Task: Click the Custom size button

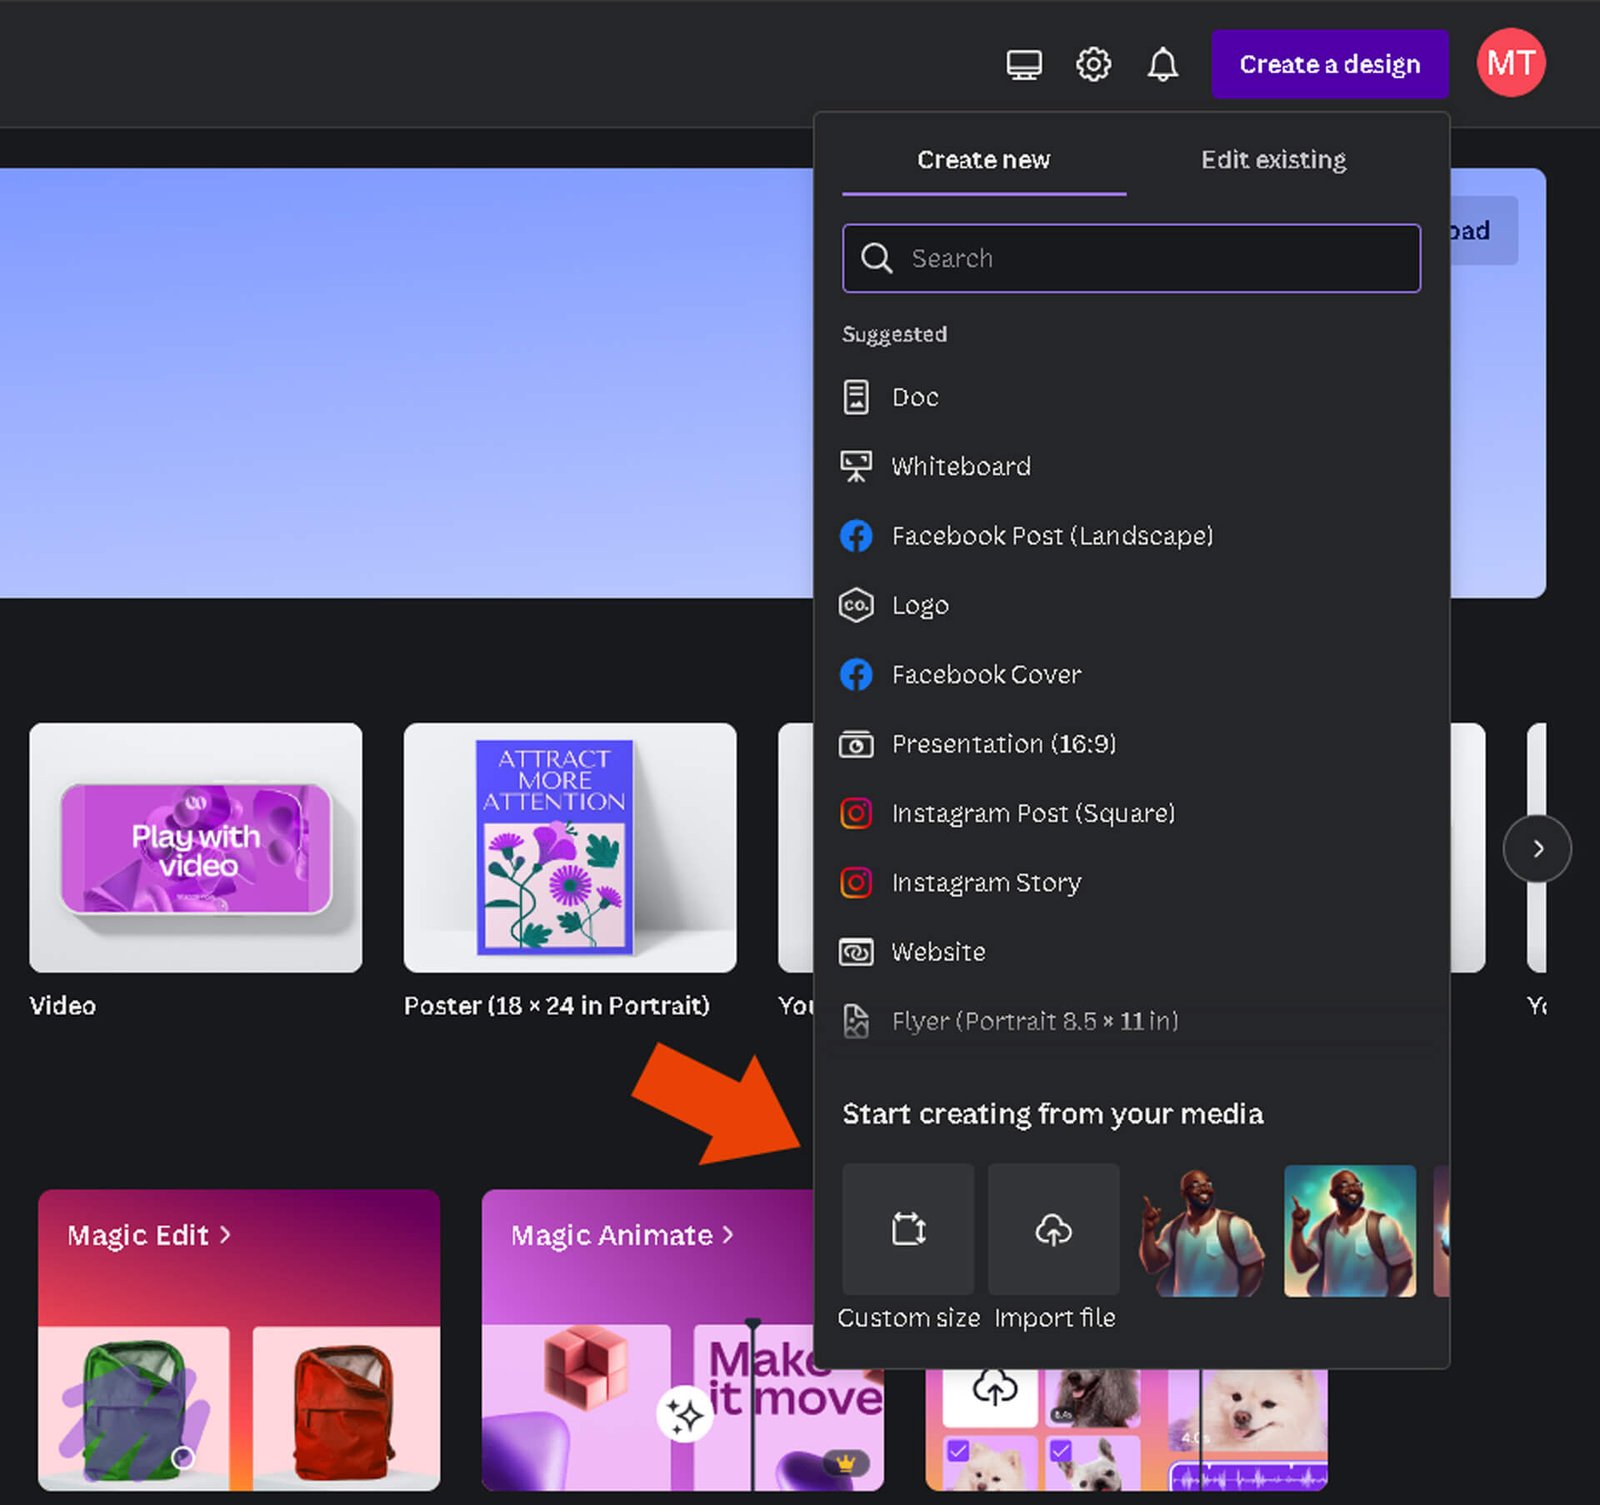Action: click(908, 1229)
